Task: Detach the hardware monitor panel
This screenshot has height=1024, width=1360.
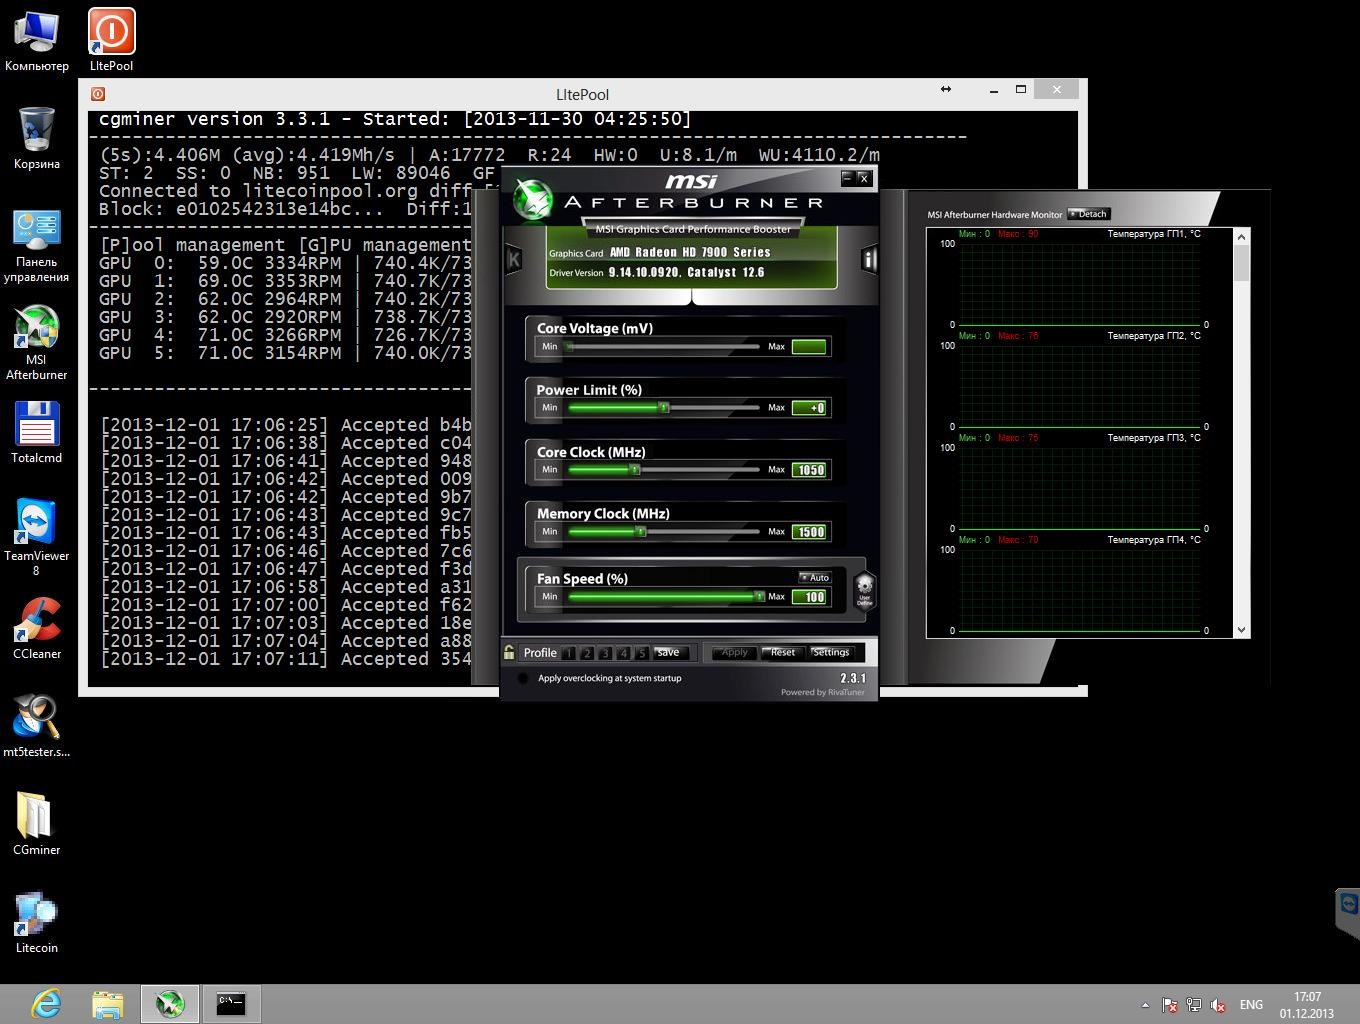Action: click(1089, 214)
